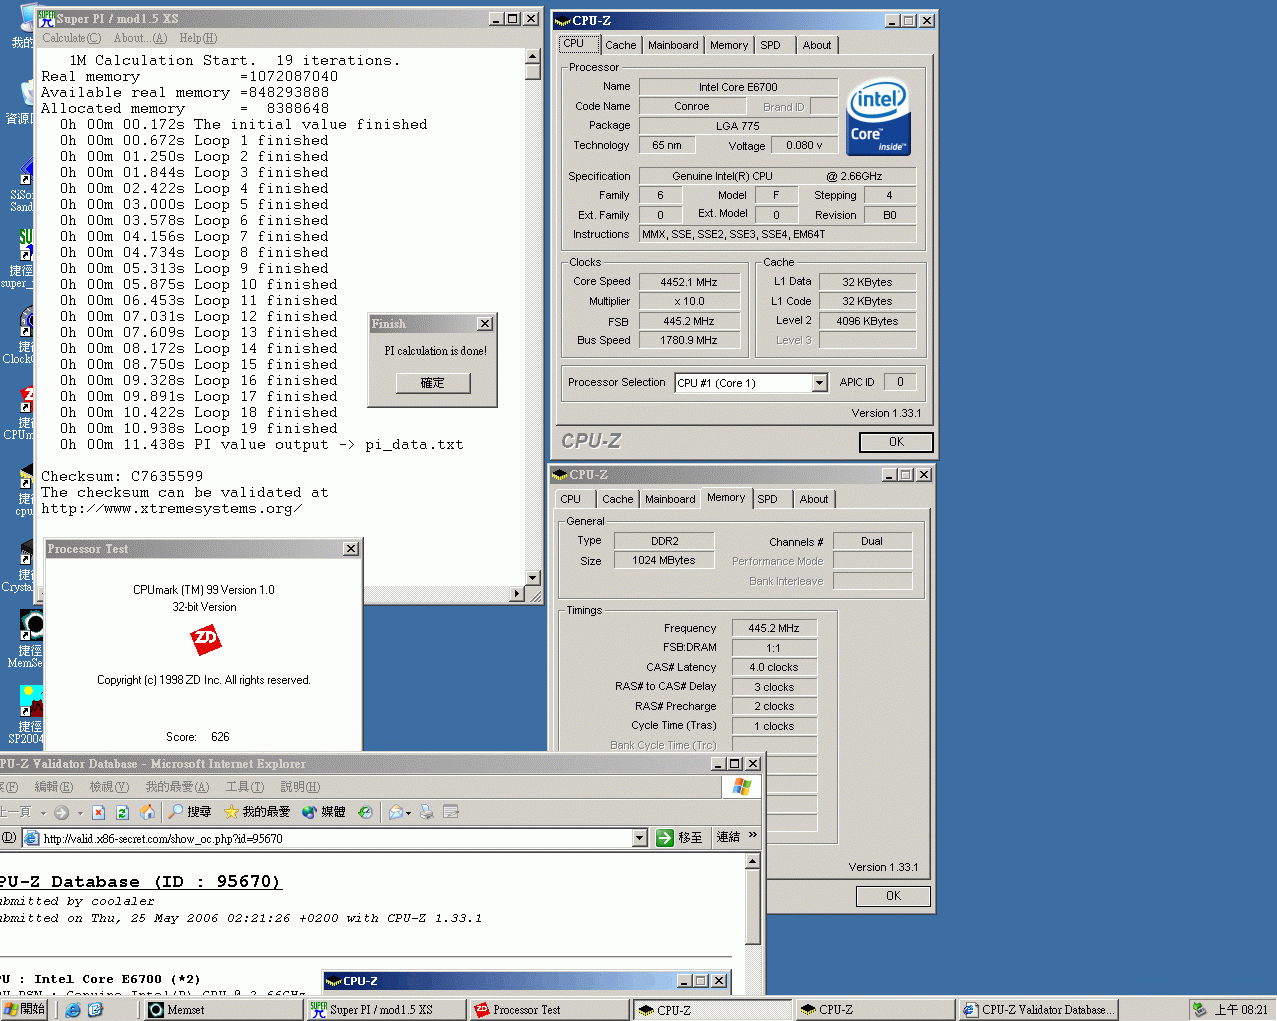Open the Calculate menu in Super PI
Image resolution: width=1277 pixels, height=1021 pixels.
(x=71, y=38)
